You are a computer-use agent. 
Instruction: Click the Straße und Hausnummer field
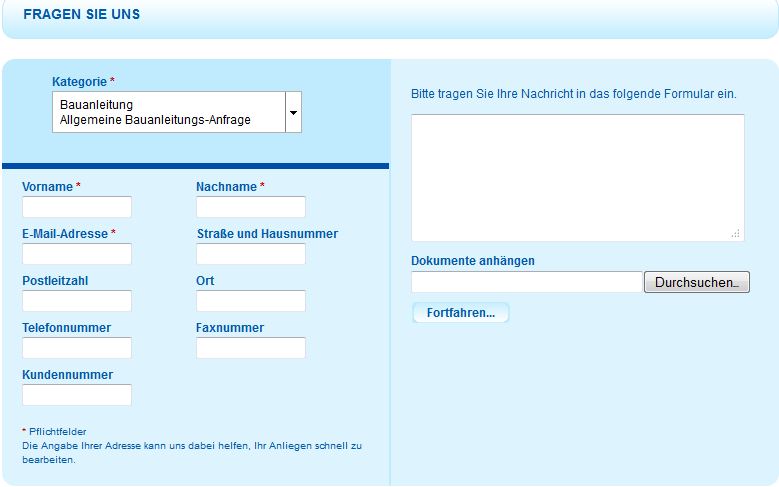tap(251, 254)
